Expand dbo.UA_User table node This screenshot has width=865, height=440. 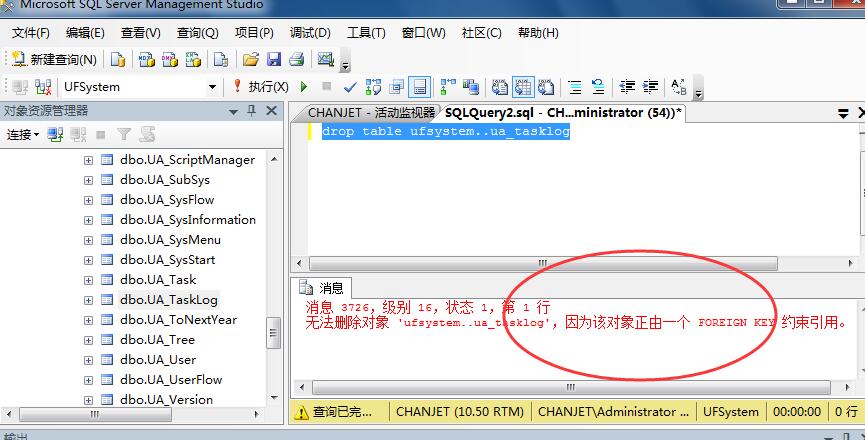pos(88,360)
